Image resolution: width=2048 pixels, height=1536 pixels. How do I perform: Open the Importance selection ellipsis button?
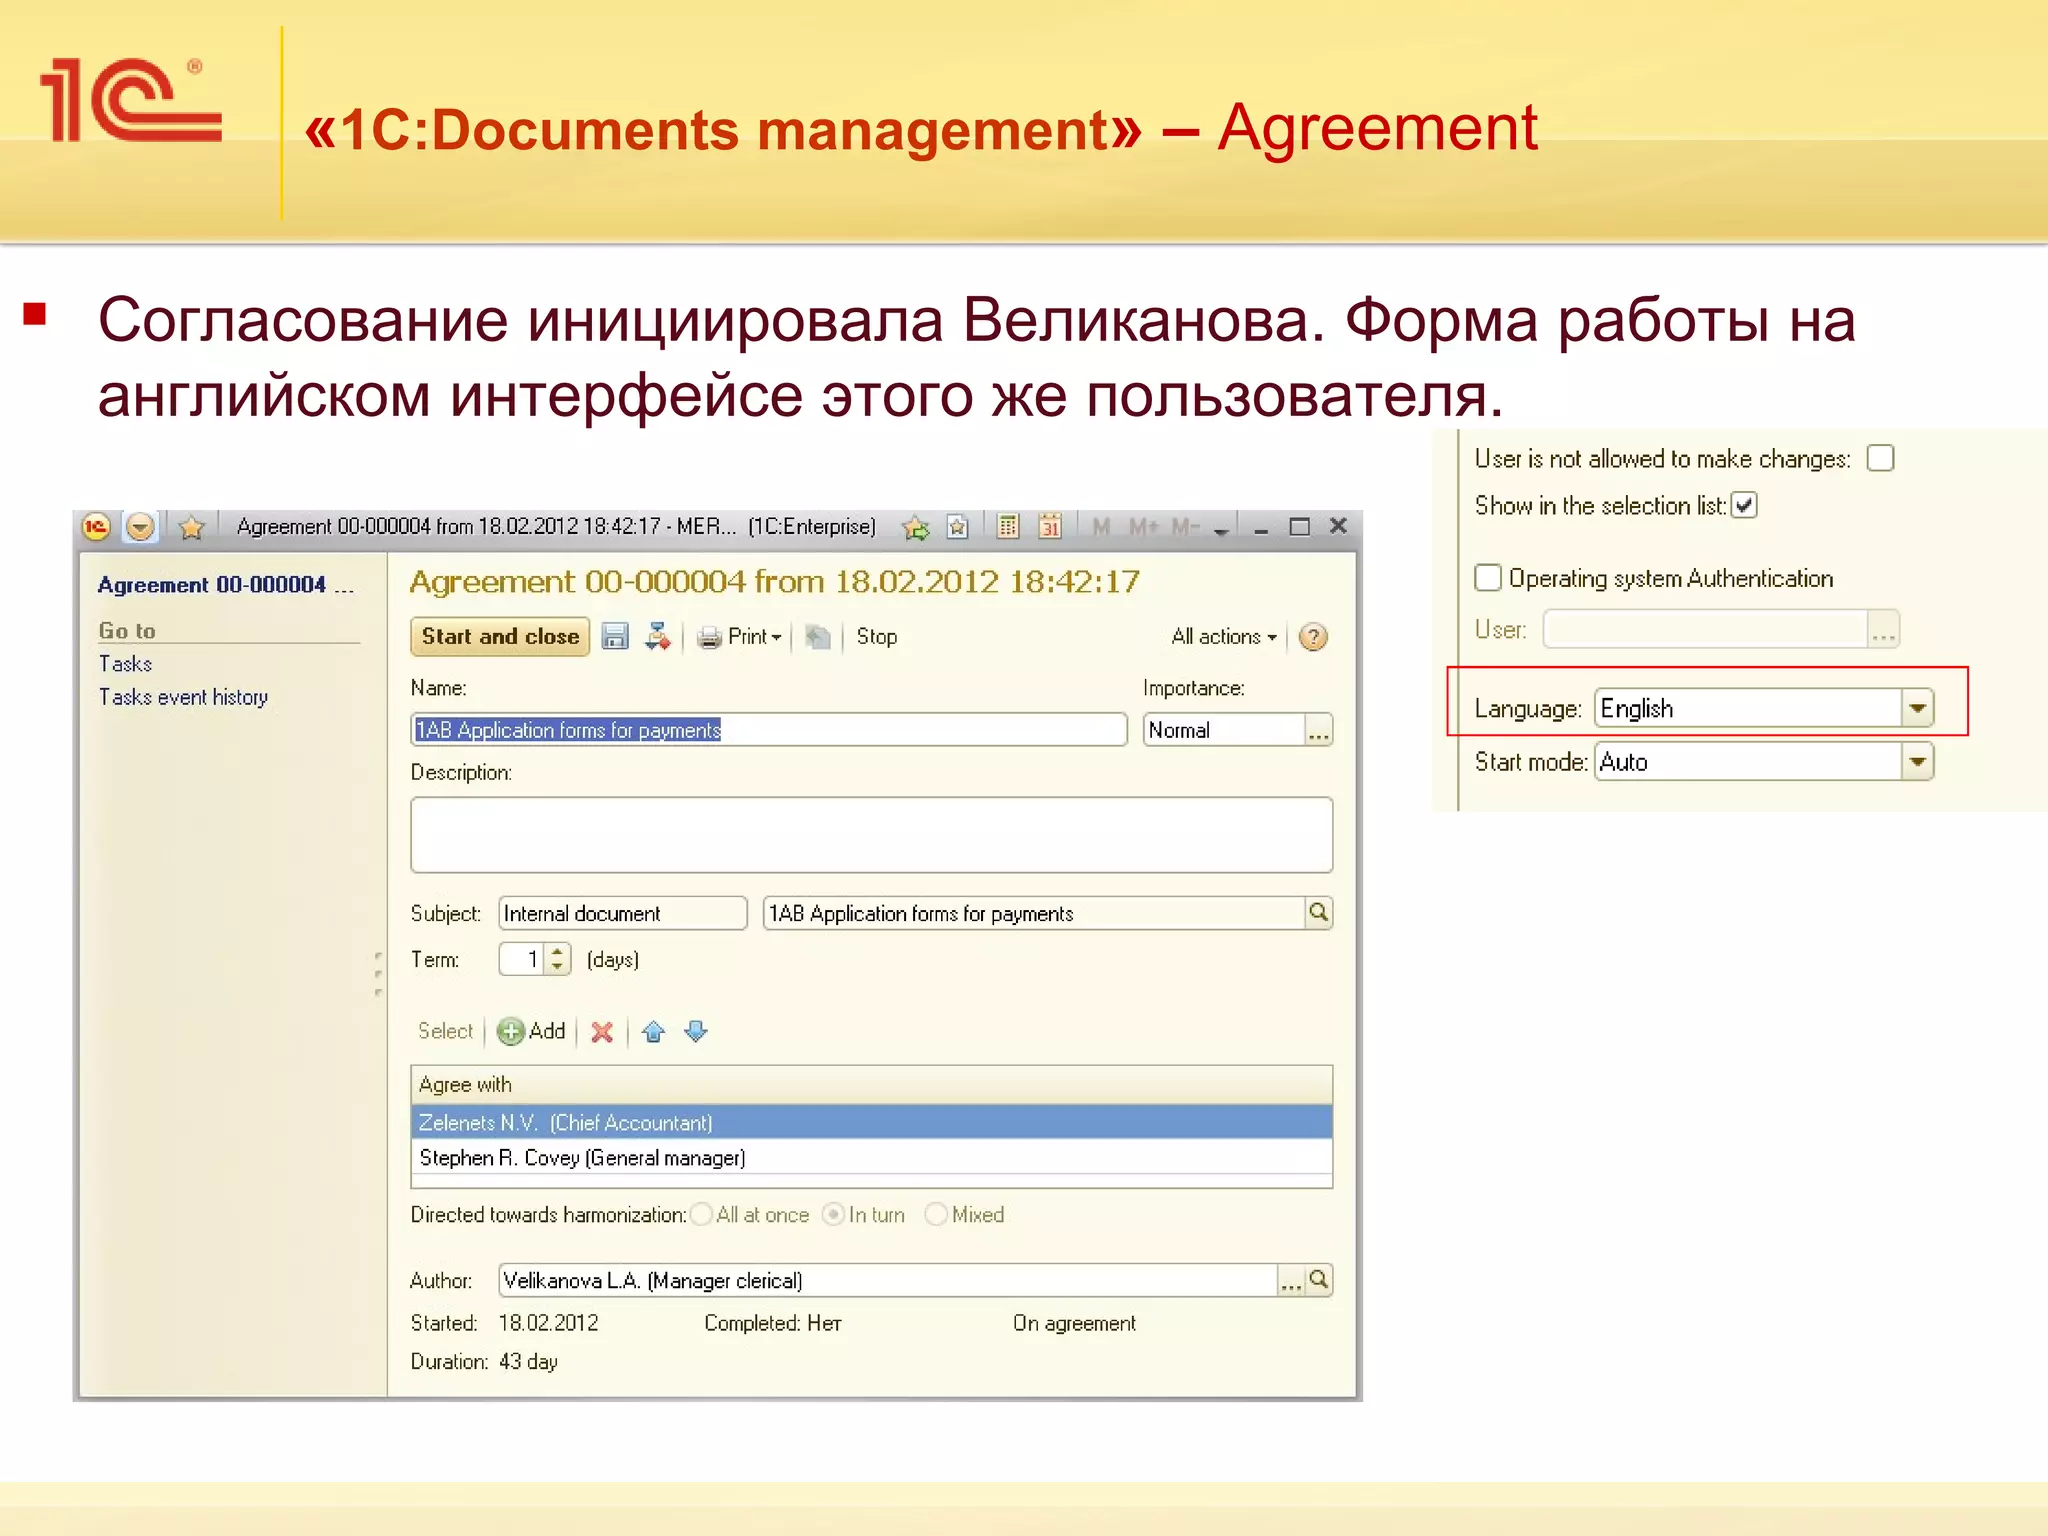pos(1319,731)
